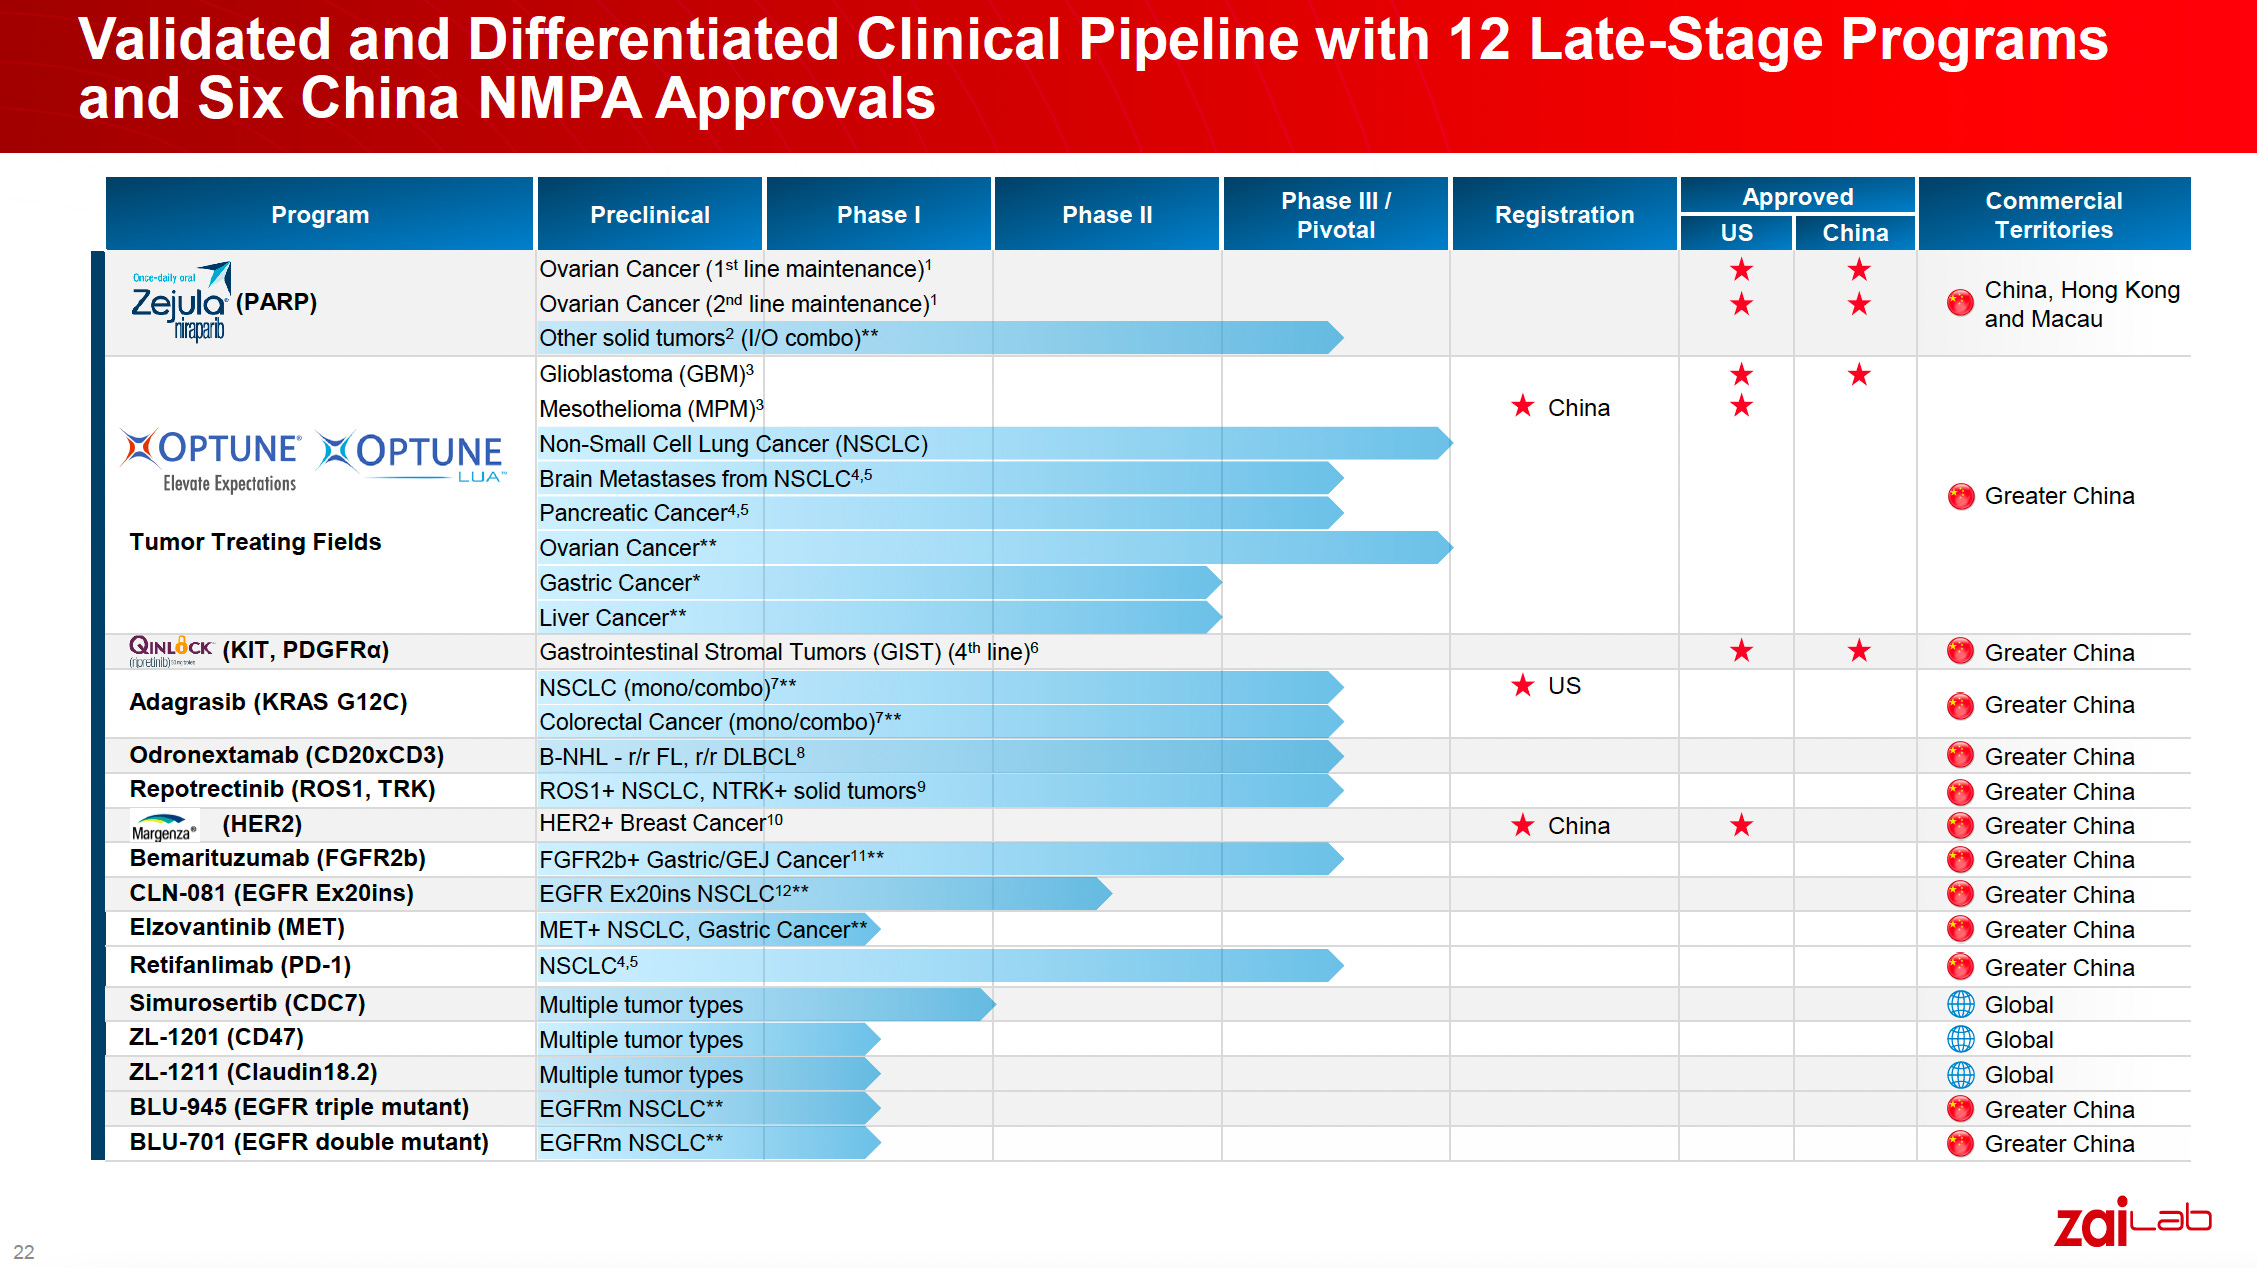The width and height of the screenshot is (2257, 1268).
Task: Click the Zai Lab logo
Action: (2131, 1222)
